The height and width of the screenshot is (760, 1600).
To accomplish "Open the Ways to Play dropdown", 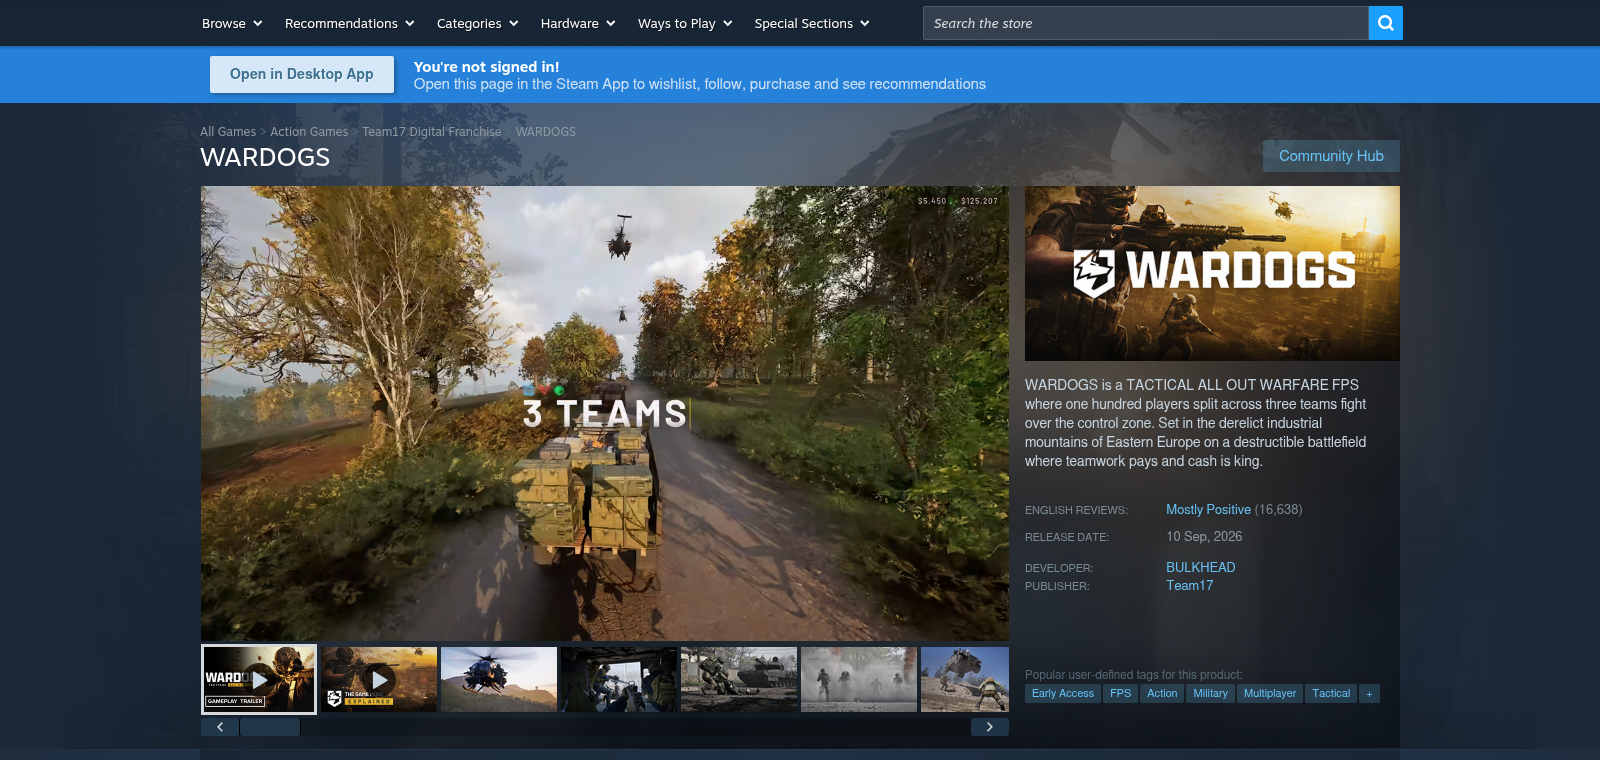I will pyautogui.click(x=685, y=23).
